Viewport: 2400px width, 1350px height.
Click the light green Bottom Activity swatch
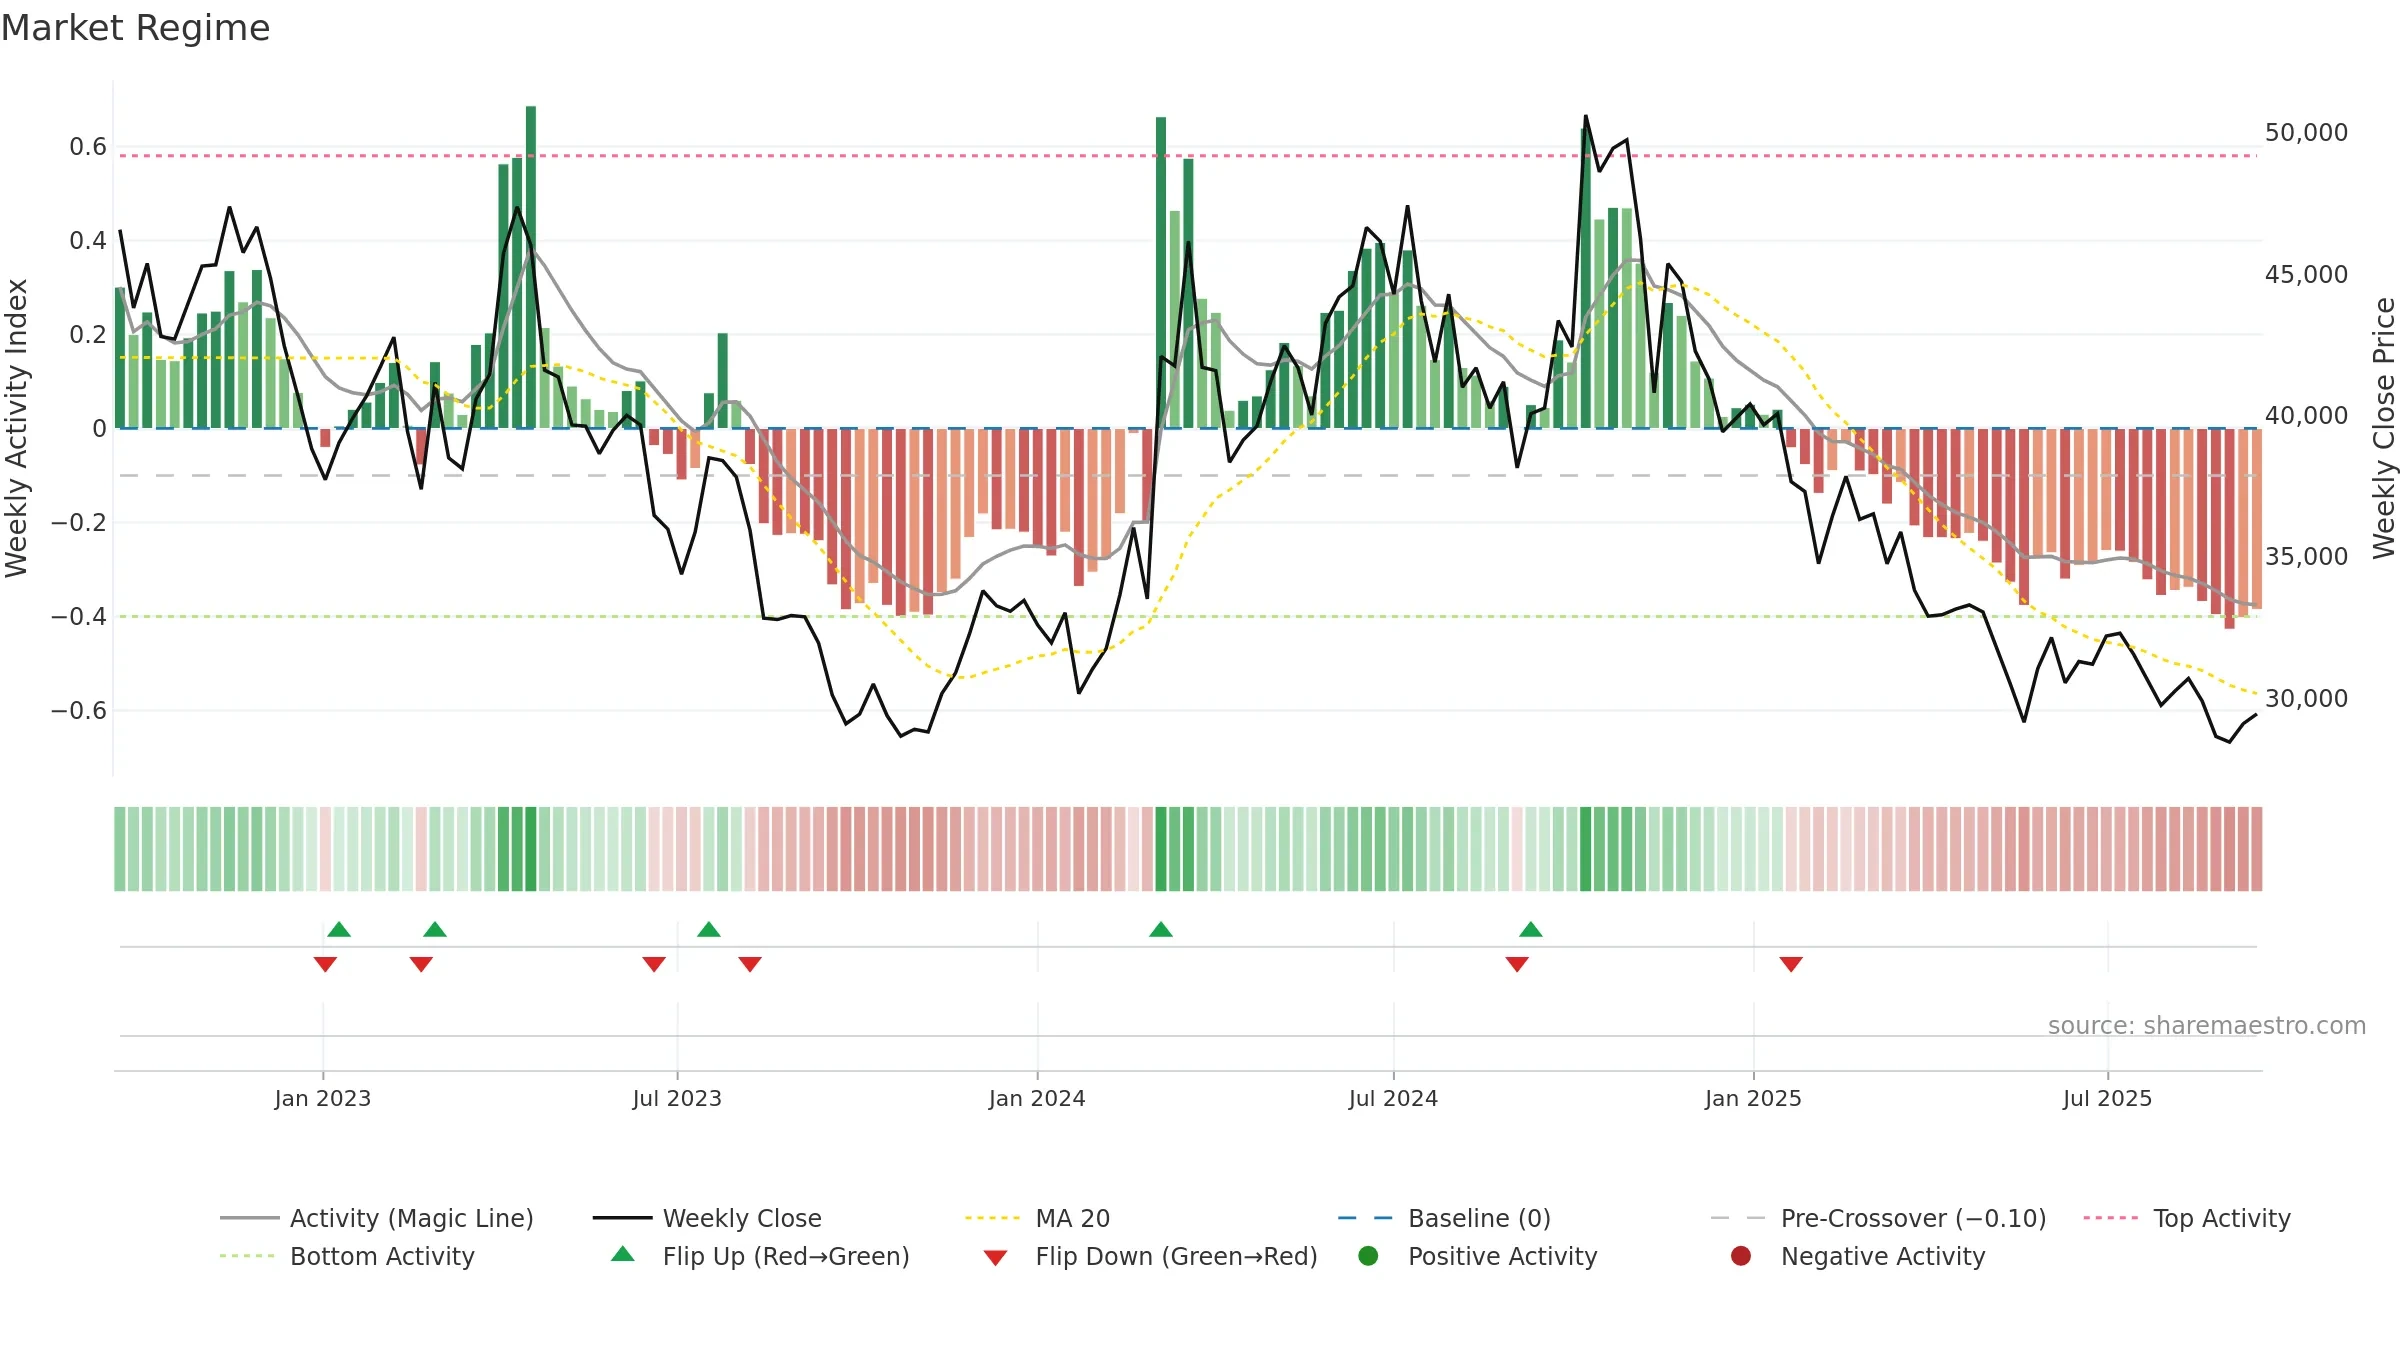(x=248, y=1256)
